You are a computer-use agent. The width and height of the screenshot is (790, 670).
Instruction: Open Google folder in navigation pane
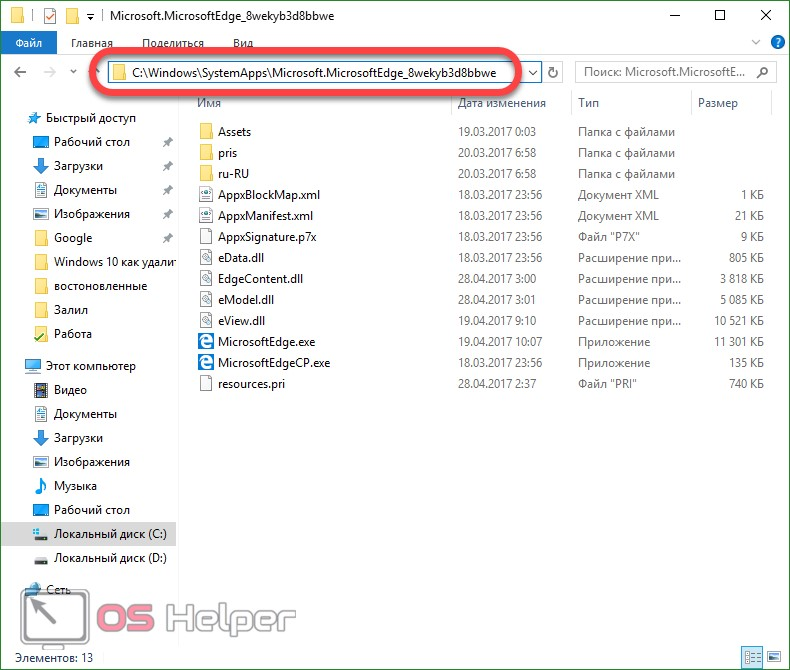(73, 238)
